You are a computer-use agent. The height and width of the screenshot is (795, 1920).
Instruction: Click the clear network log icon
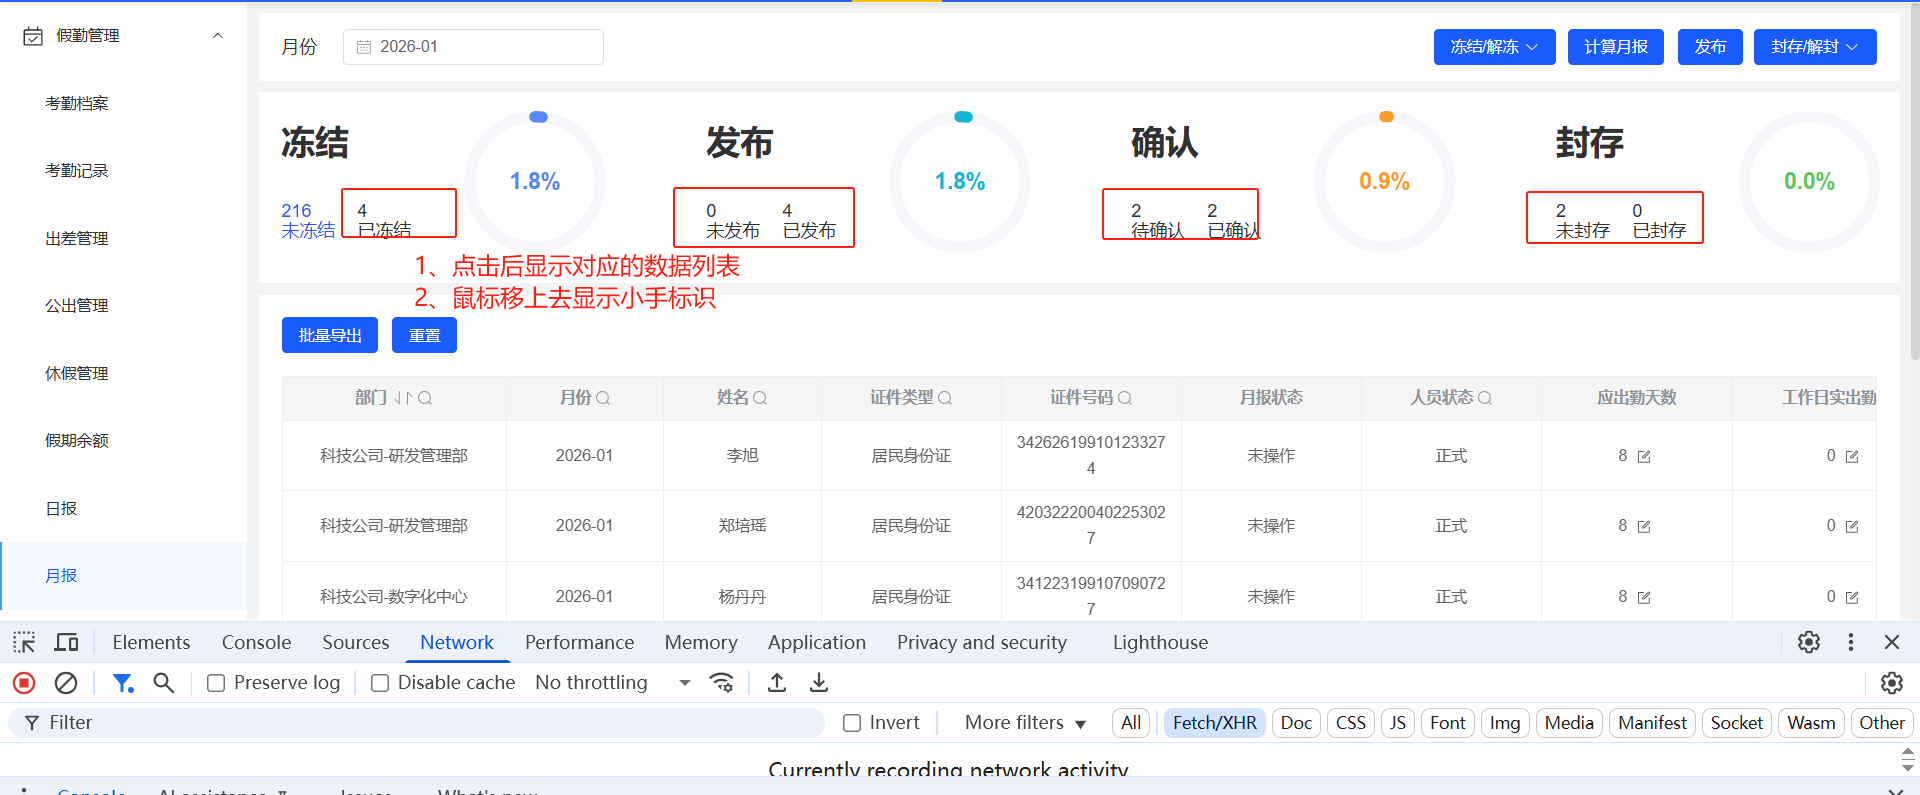66,683
